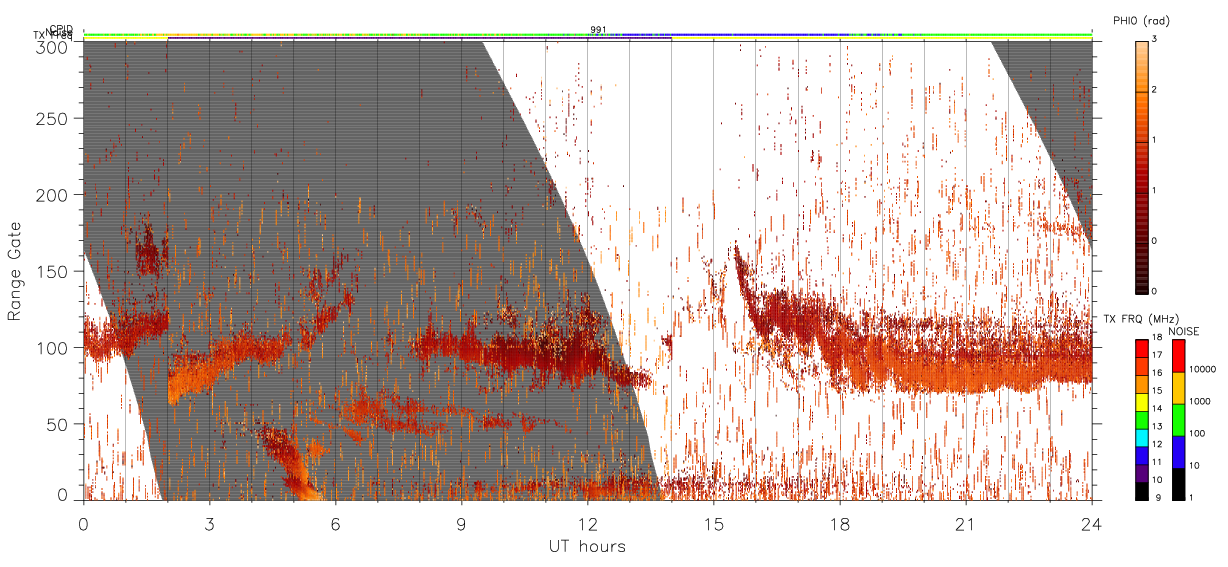Click the x-axis tick label 24
The width and height of the screenshot is (1228, 567).
1091,524
